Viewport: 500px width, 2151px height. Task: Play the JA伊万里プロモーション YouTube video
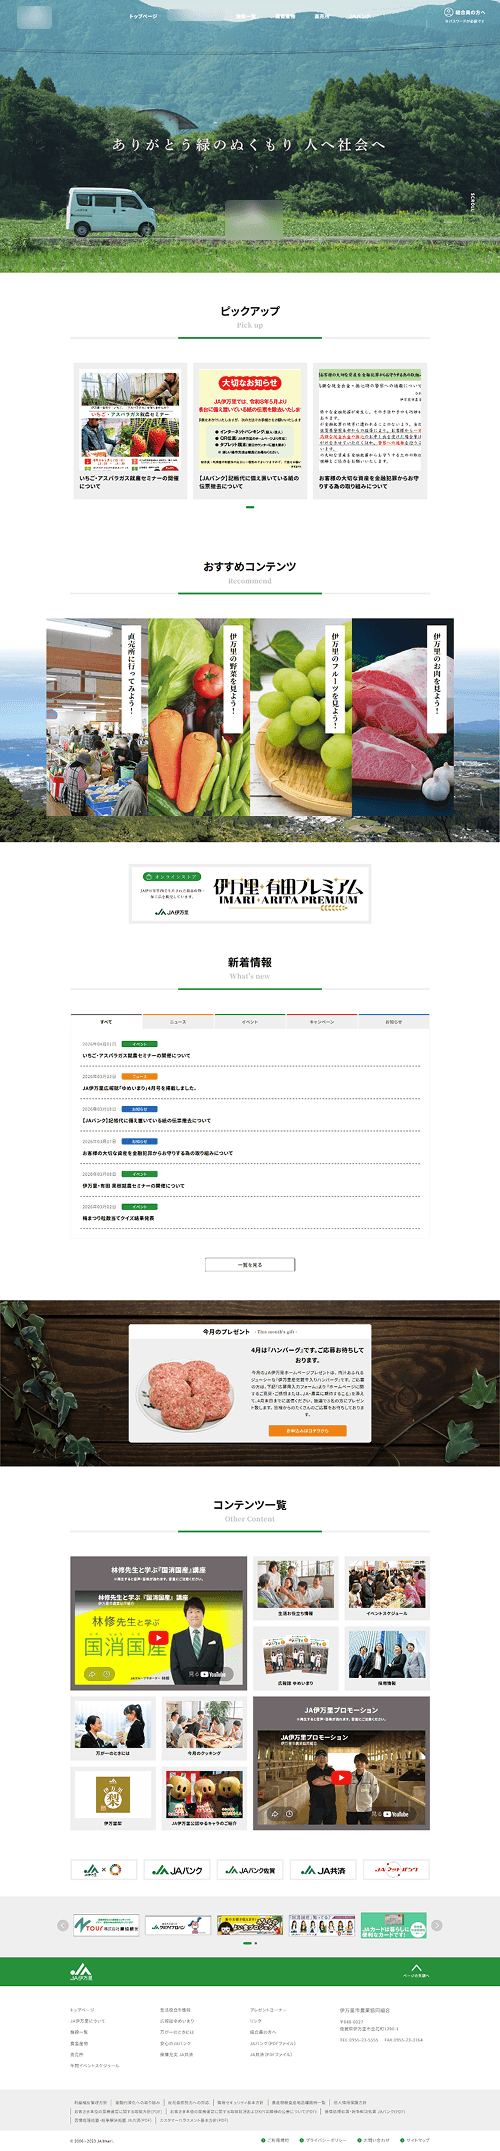pos(341,1778)
